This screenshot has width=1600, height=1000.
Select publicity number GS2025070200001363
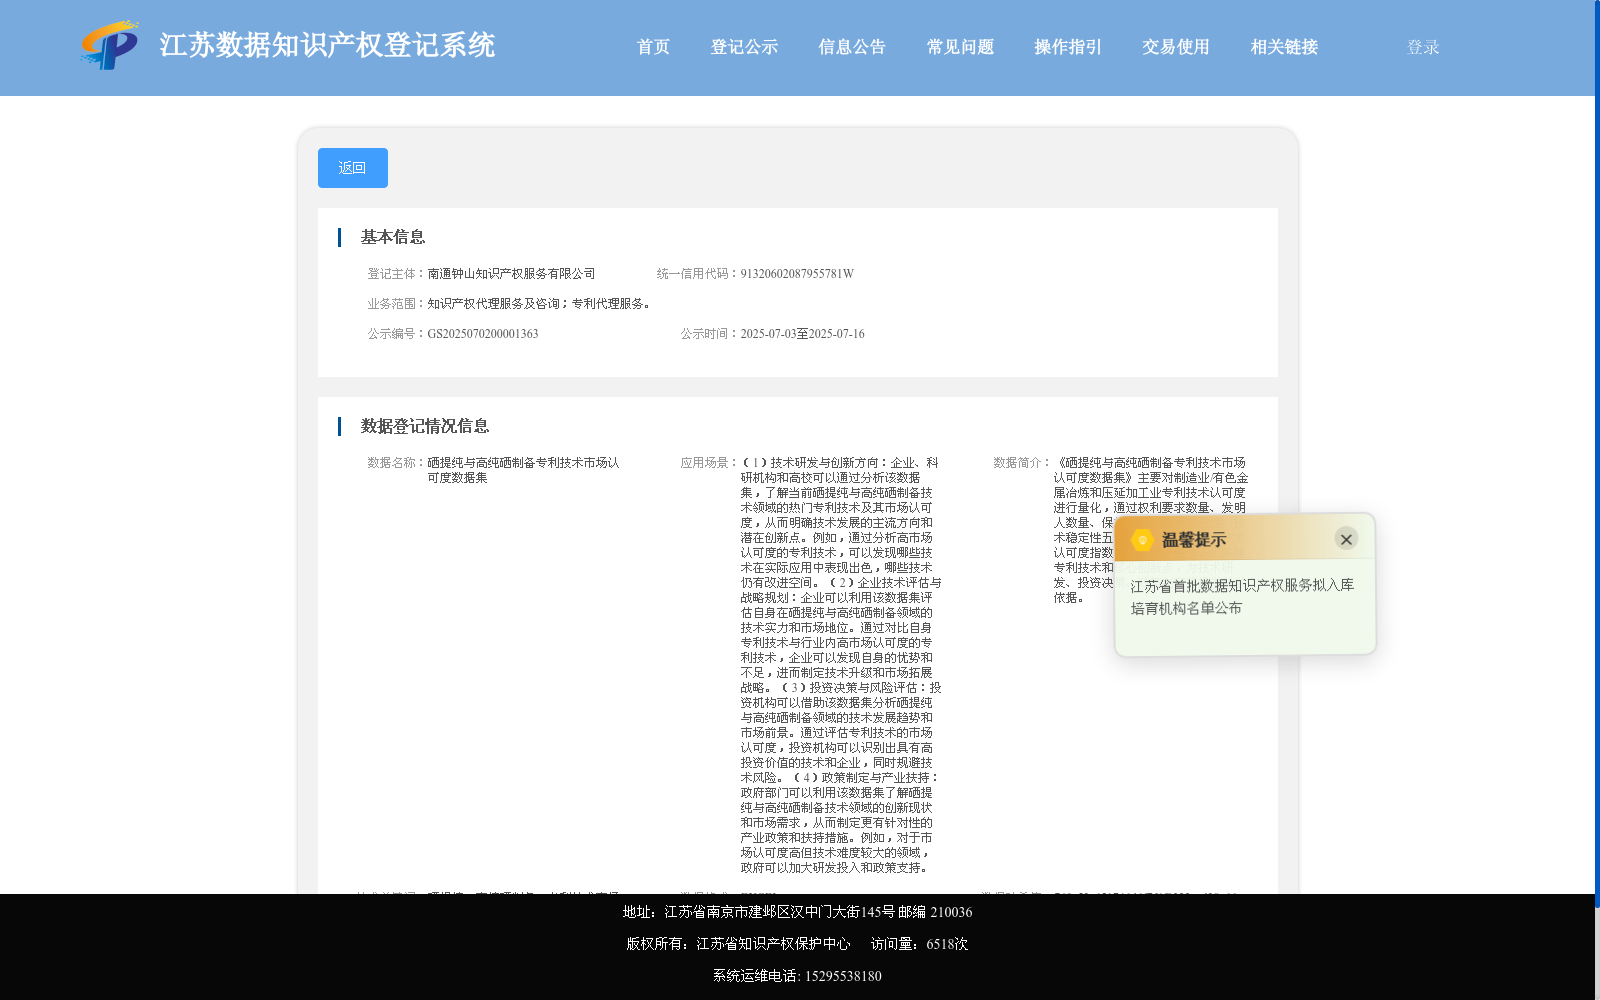(483, 334)
